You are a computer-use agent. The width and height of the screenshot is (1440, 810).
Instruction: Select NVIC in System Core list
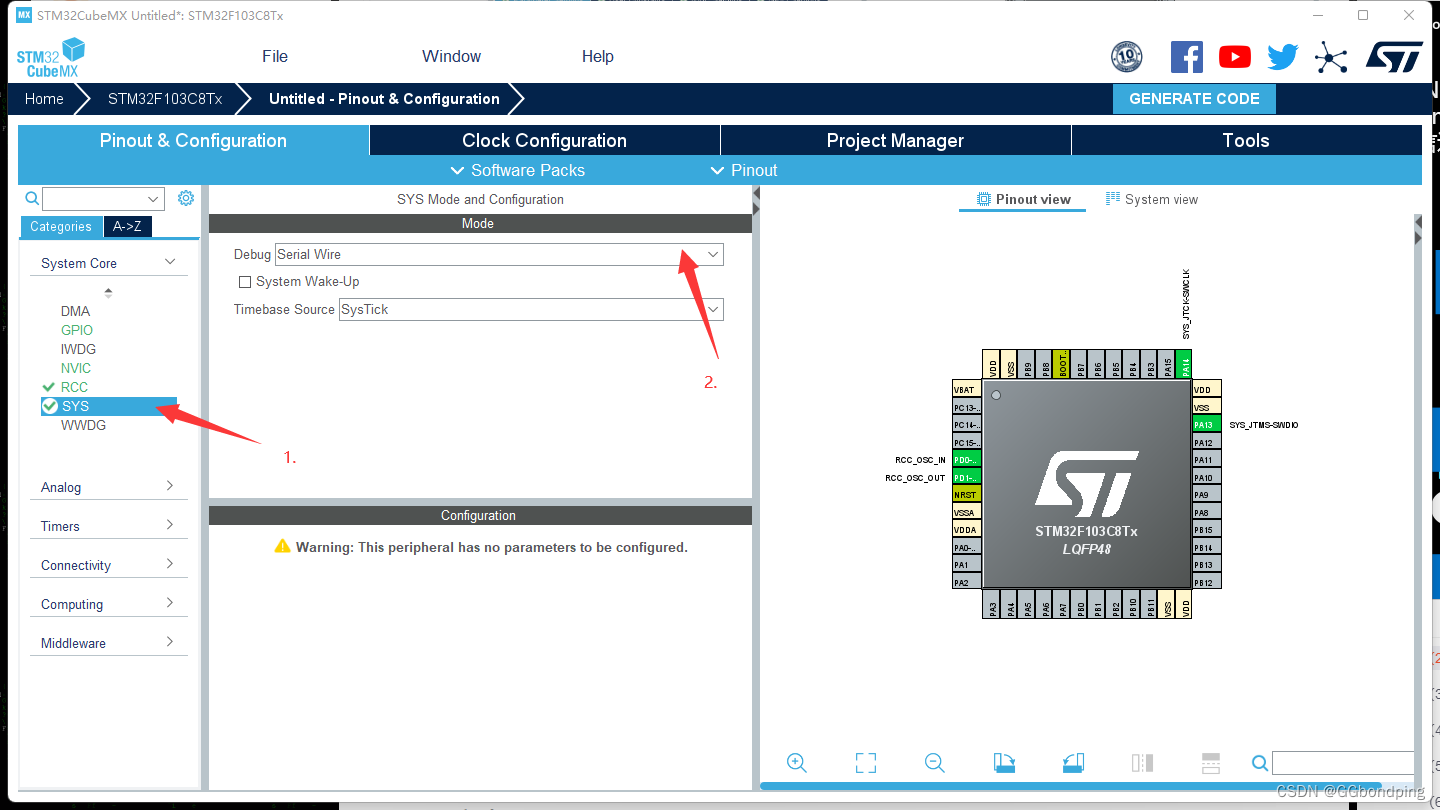click(76, 368)
